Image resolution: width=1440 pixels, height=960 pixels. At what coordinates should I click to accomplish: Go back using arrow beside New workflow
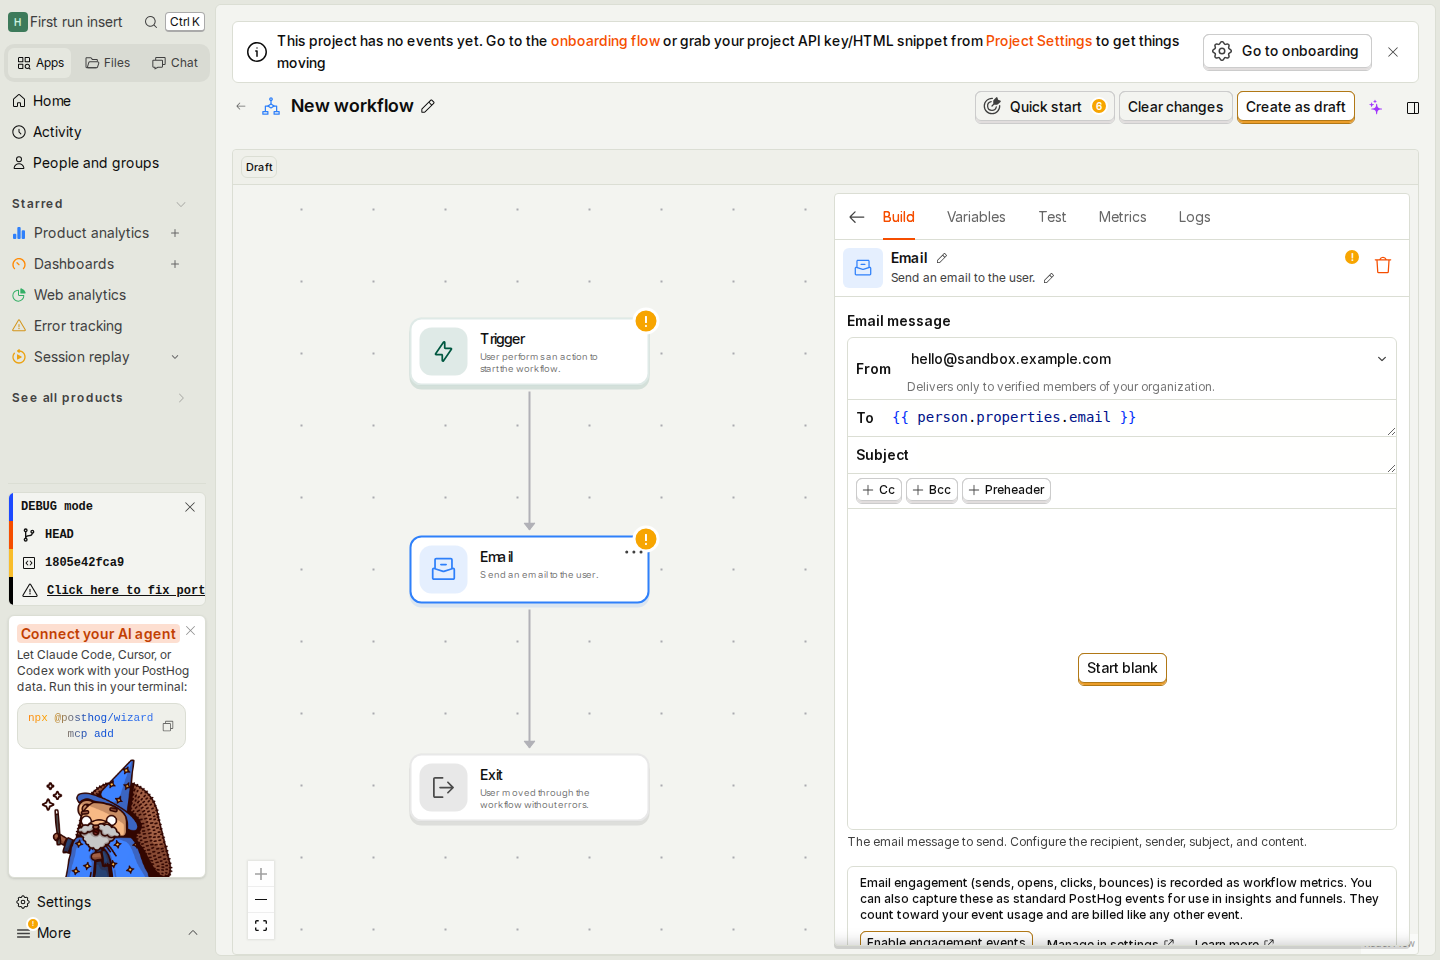(x=241, y=106)
